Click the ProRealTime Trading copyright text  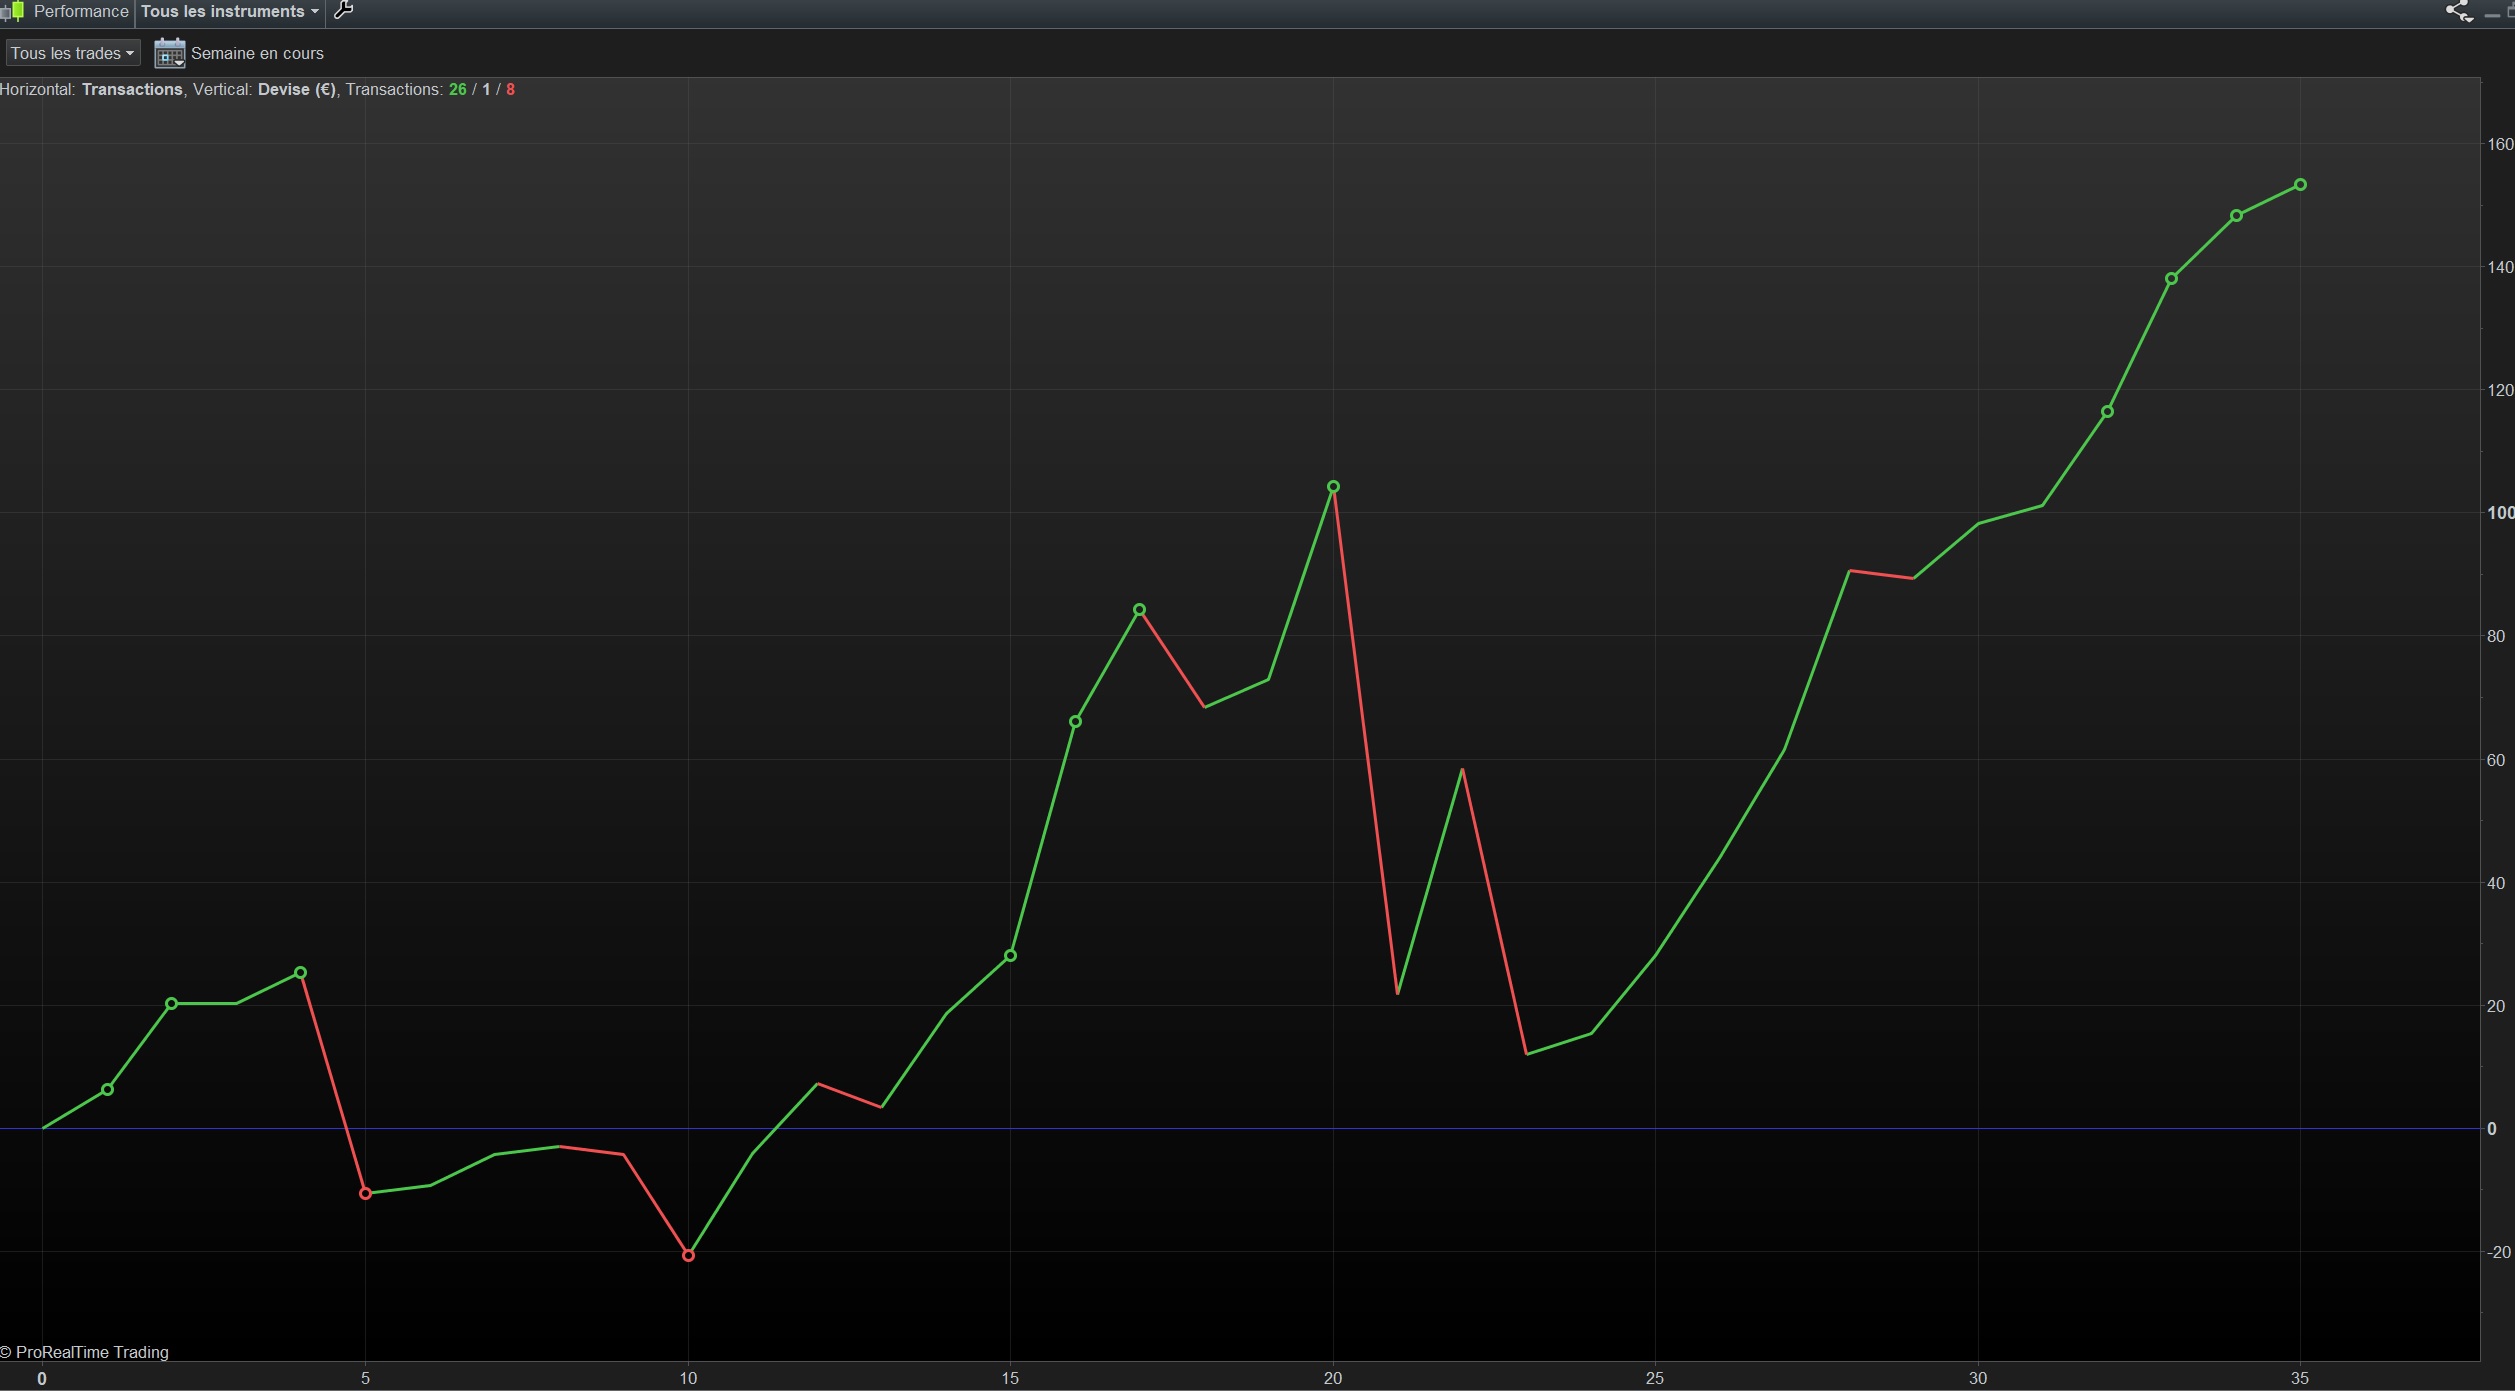click(x=85, y=1352)
